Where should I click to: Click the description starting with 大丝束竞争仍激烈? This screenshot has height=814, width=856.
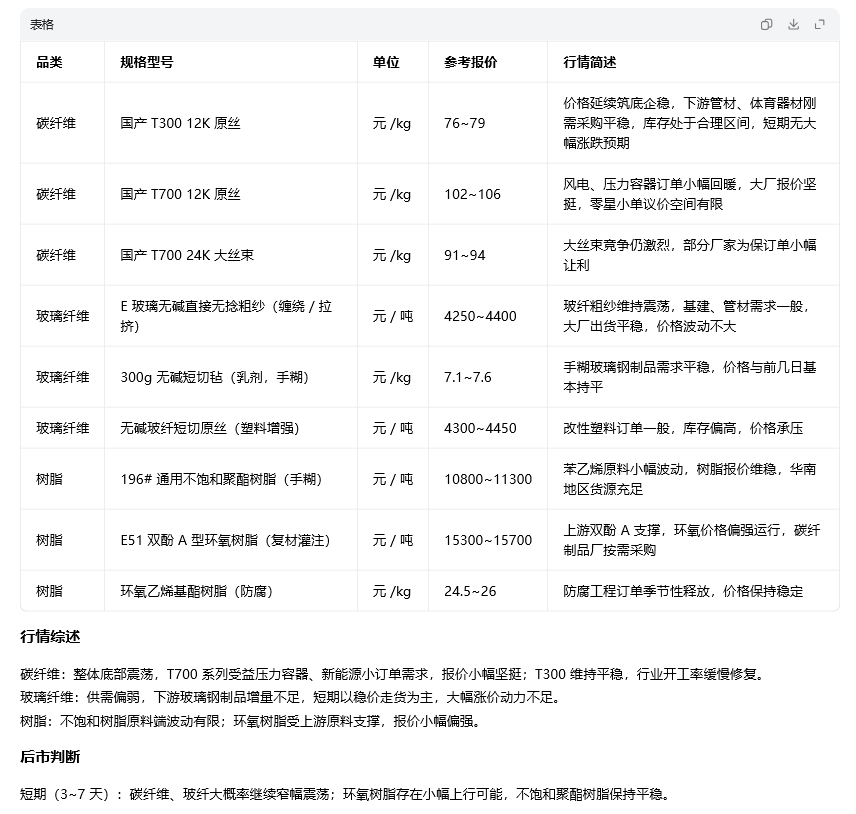coord(689,256)
